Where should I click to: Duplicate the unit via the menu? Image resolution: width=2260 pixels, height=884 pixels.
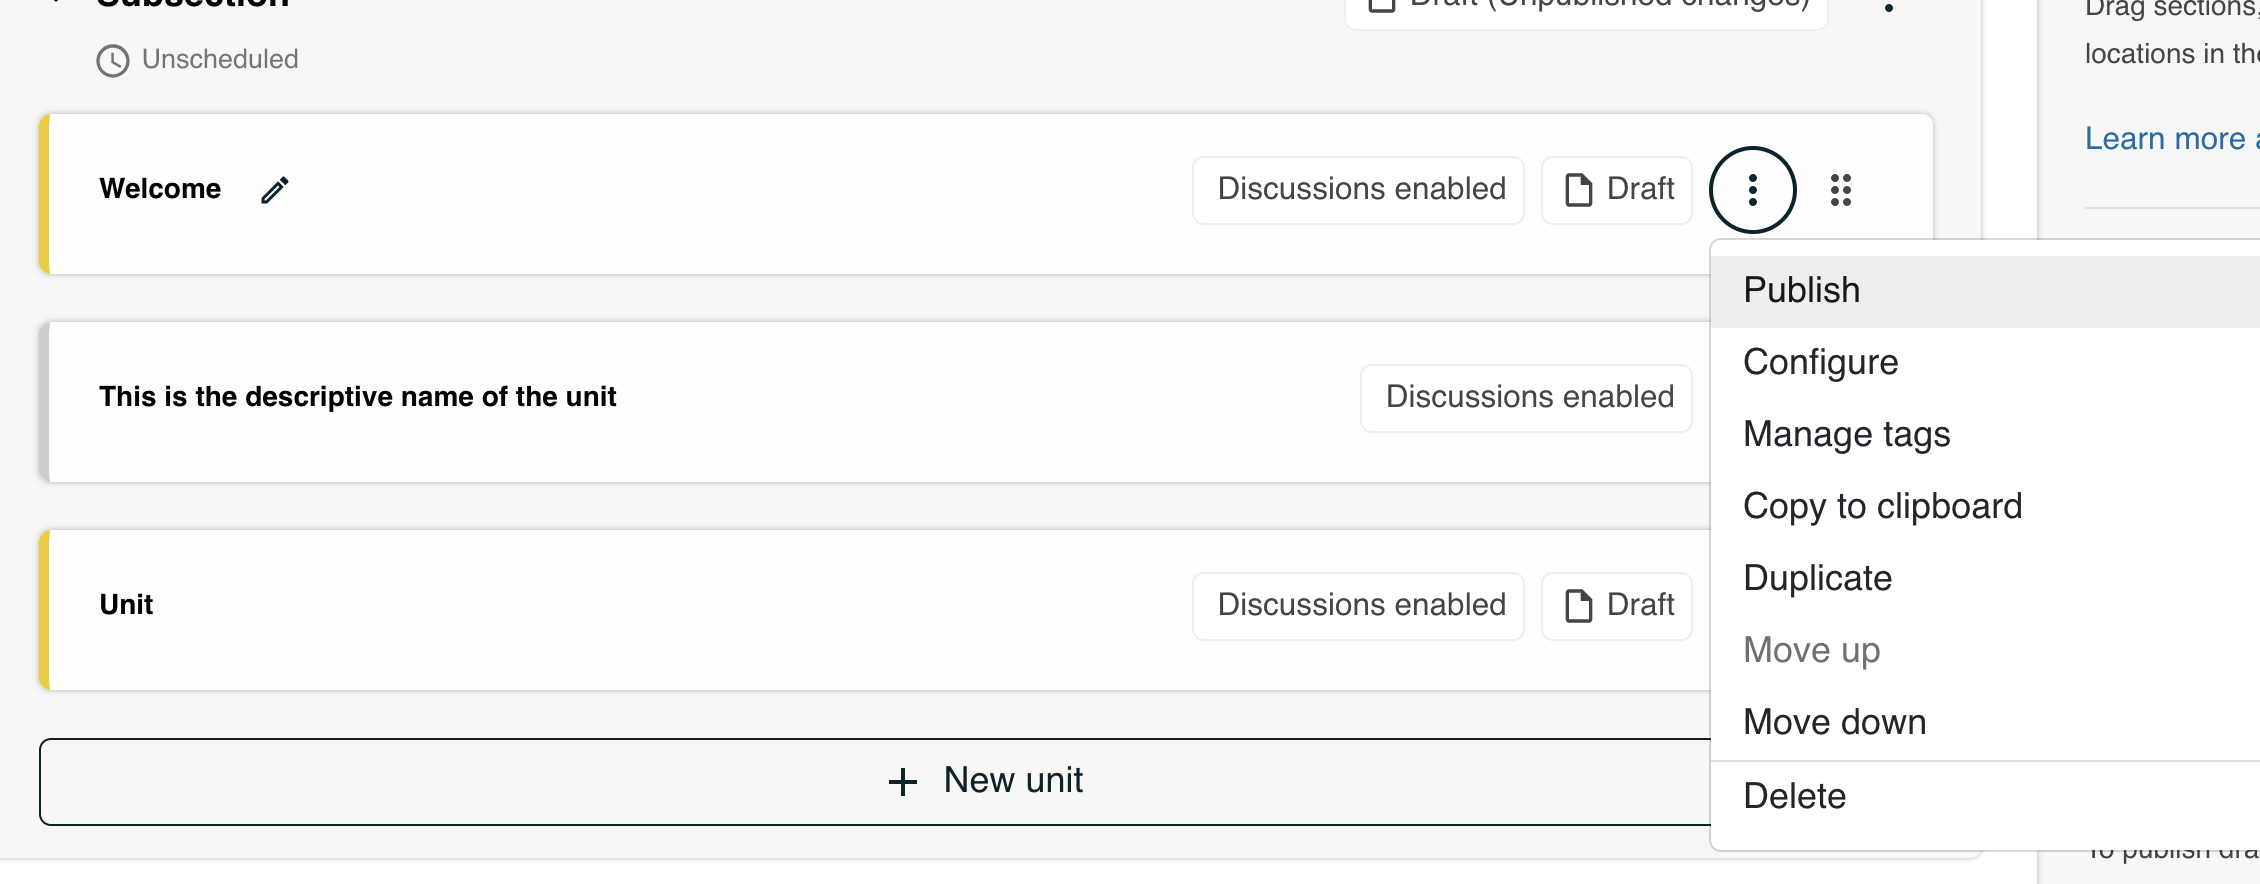pyautogui.click(x=1817, y=578)
